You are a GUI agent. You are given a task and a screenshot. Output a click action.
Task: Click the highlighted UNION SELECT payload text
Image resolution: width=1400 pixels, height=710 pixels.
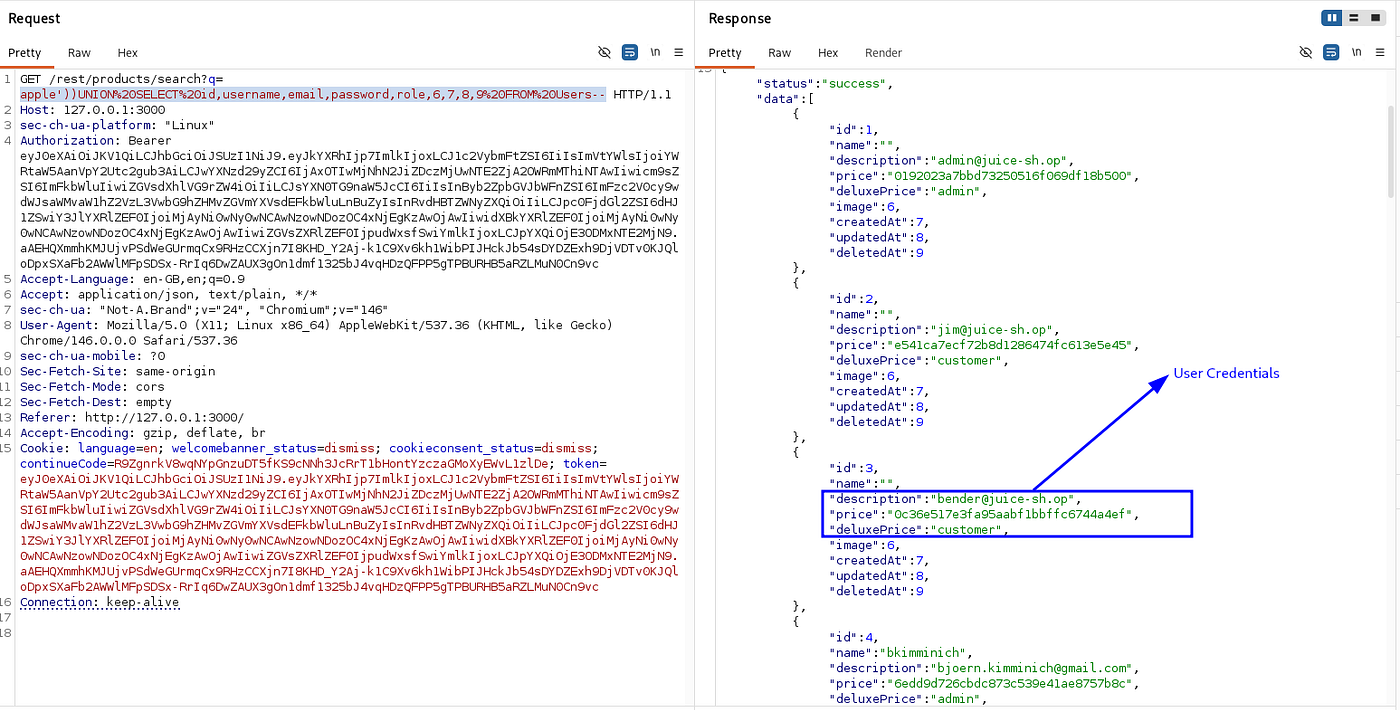313,95
